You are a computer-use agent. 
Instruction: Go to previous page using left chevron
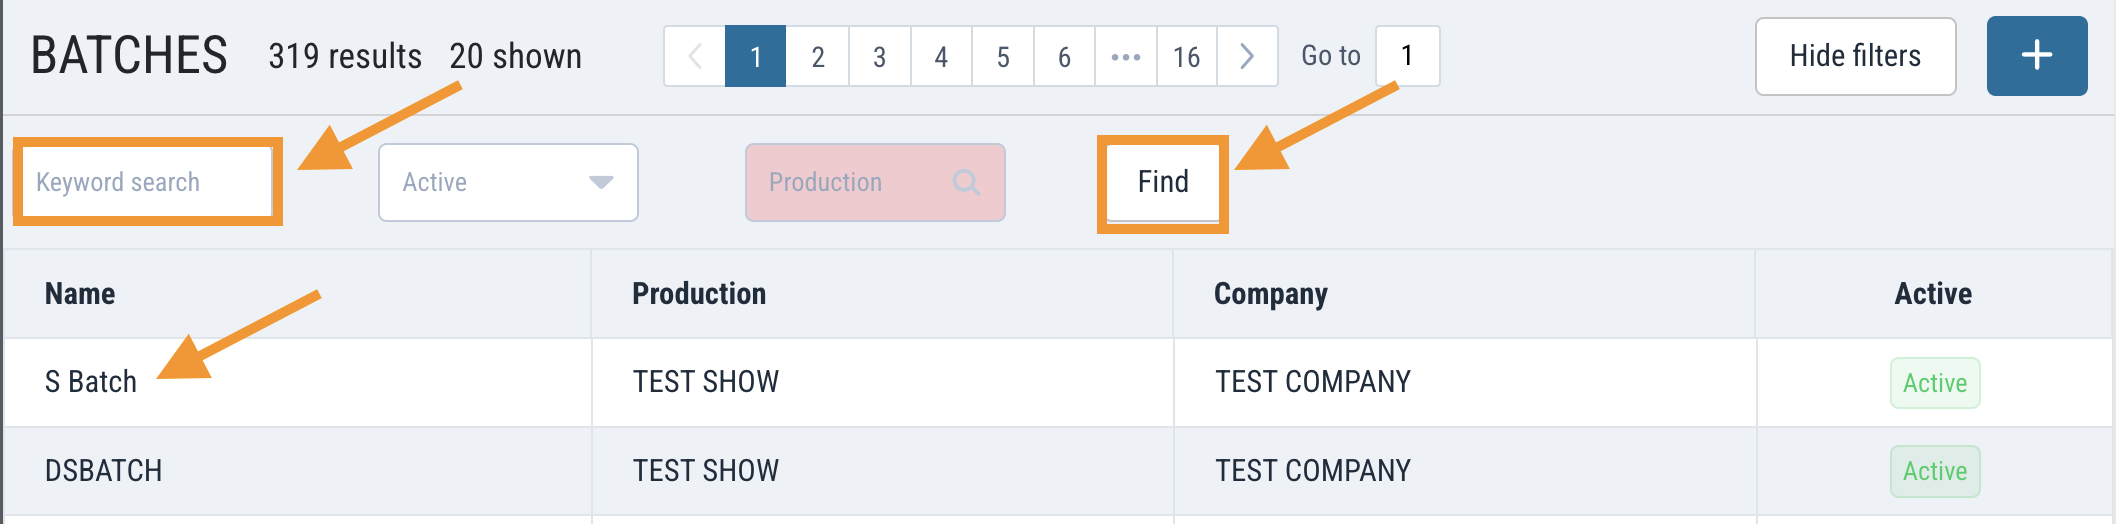pyautogui.click(x=695, y=57)
